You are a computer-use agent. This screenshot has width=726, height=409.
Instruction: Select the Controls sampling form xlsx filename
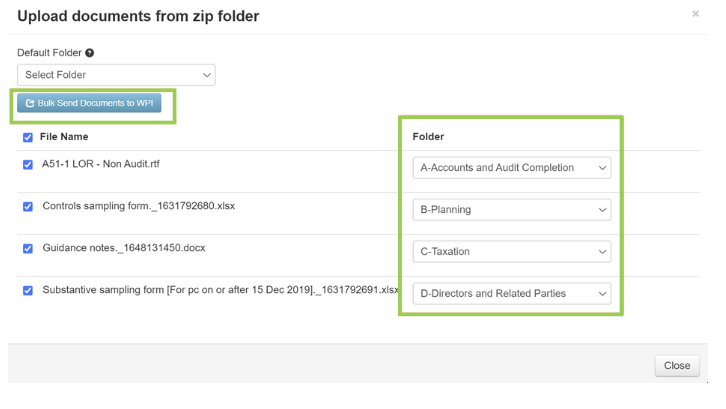pyautogui.click(x=138, y=207)
